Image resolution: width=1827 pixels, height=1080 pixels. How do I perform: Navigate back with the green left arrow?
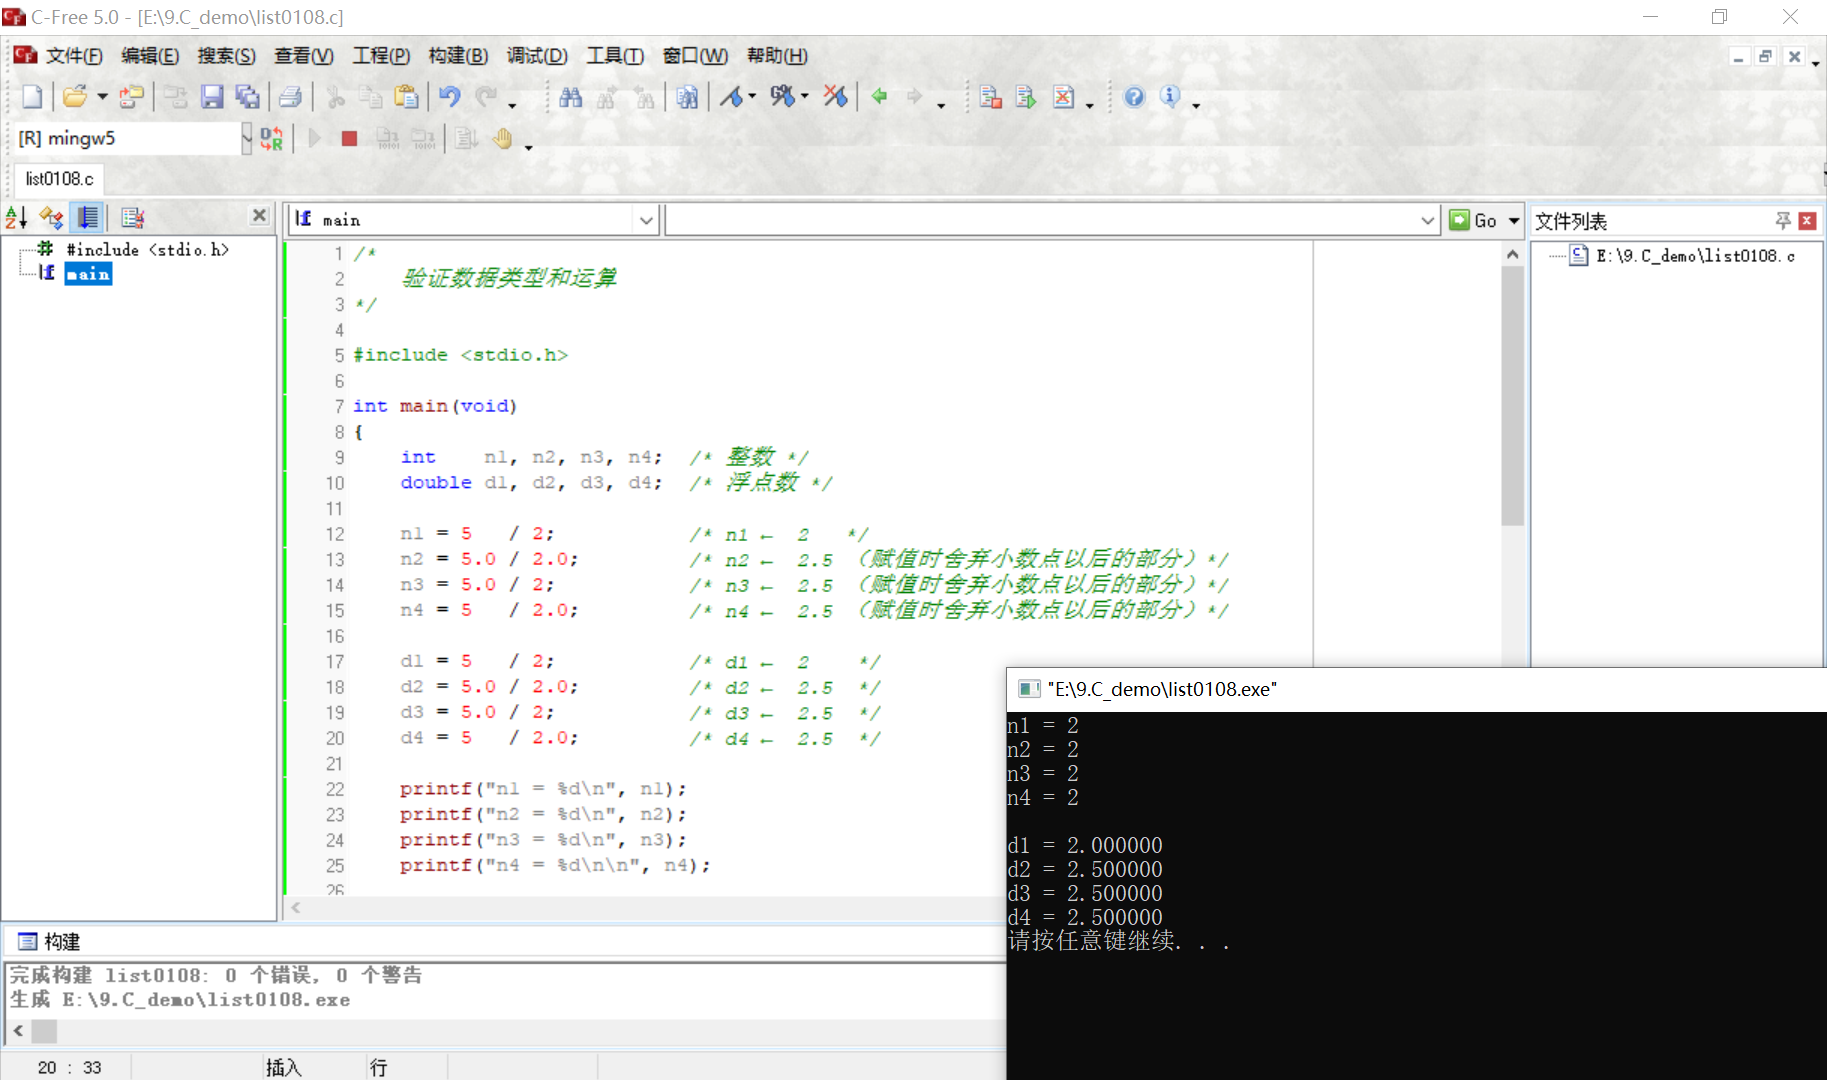coord(880,96)
